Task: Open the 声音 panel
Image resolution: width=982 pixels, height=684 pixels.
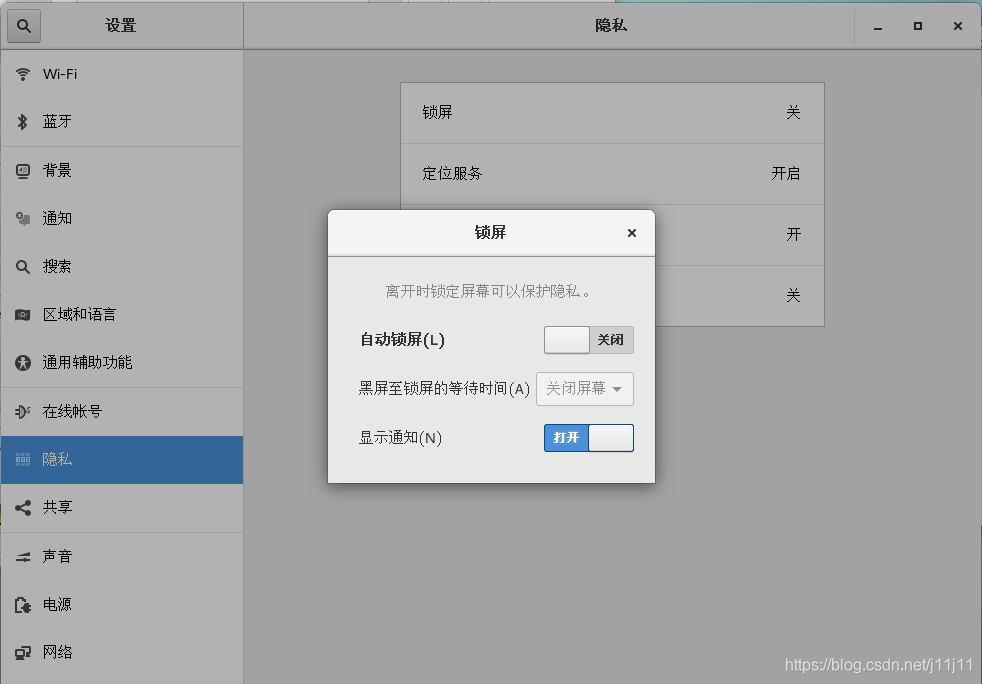Action: (x=122, y=556)
